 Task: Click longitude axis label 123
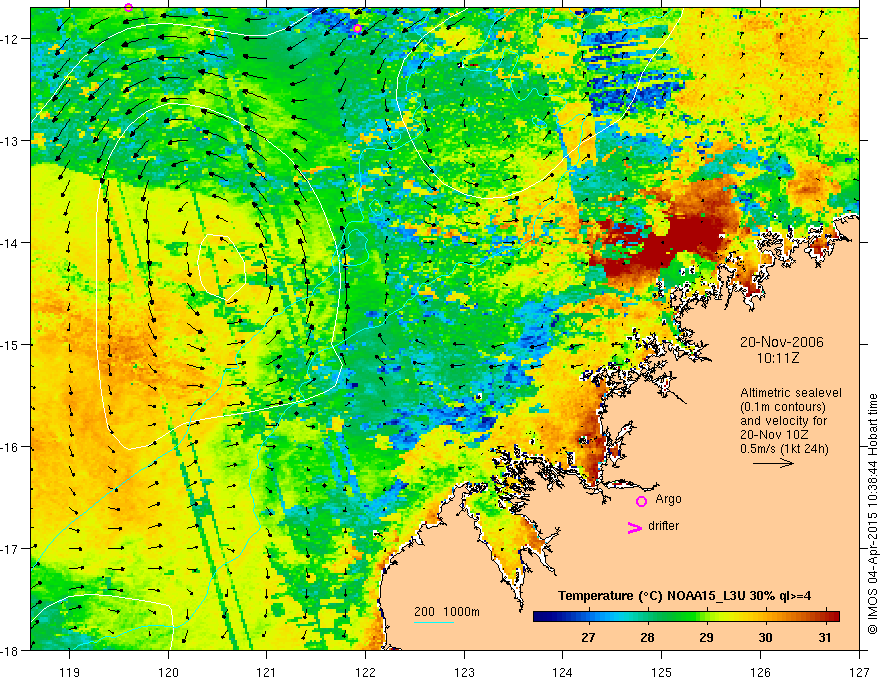[x=464, y=672]
